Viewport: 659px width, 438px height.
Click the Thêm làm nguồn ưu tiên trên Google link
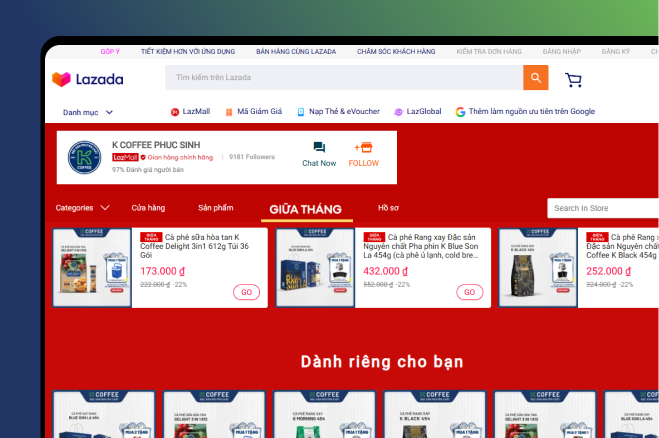(x=532, y=111)
